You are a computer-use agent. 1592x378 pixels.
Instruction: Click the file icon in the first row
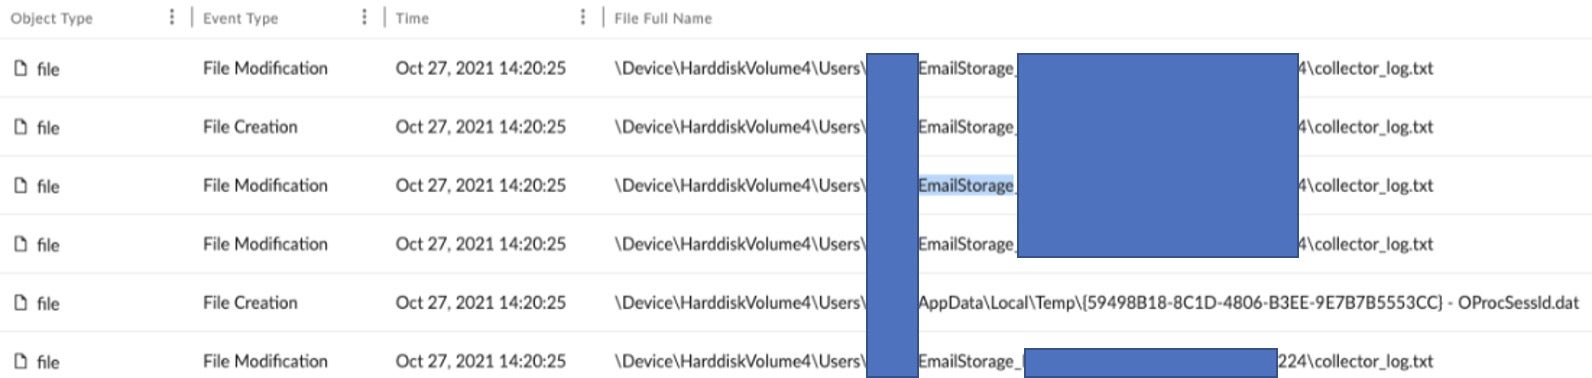pyautogui.click(x=20, y=68)
